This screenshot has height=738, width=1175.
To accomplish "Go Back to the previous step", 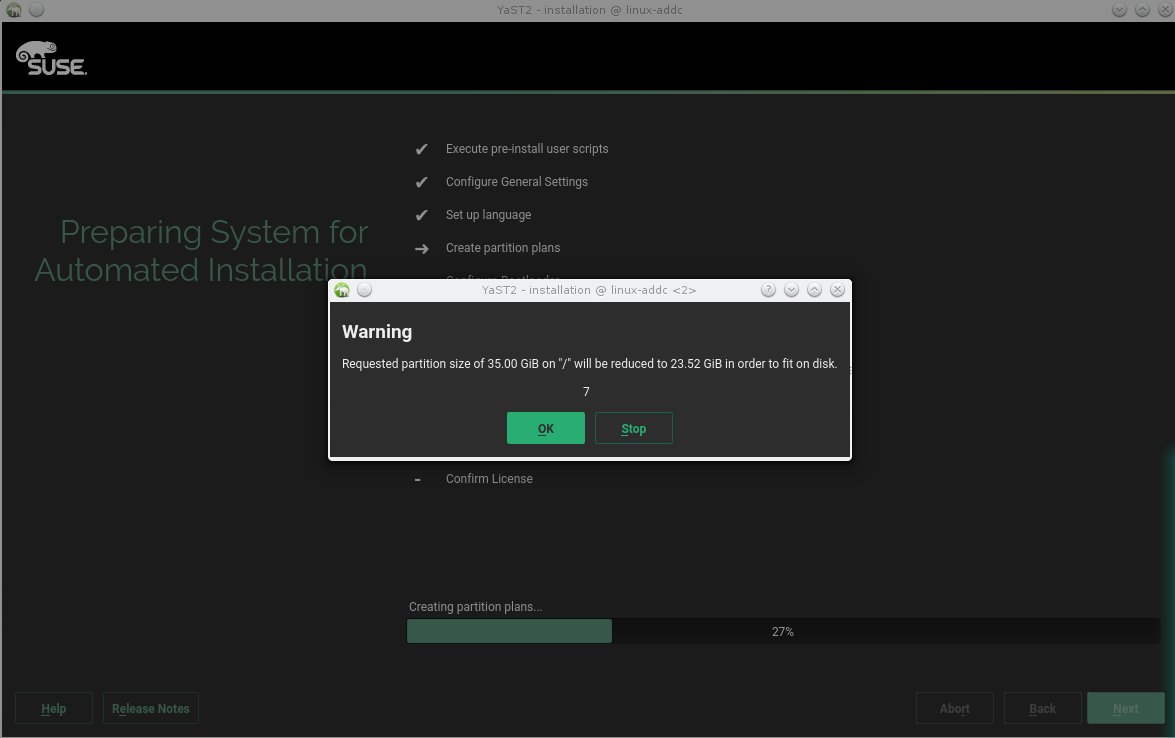I will pyautogui.click(x=1042, y=708).
